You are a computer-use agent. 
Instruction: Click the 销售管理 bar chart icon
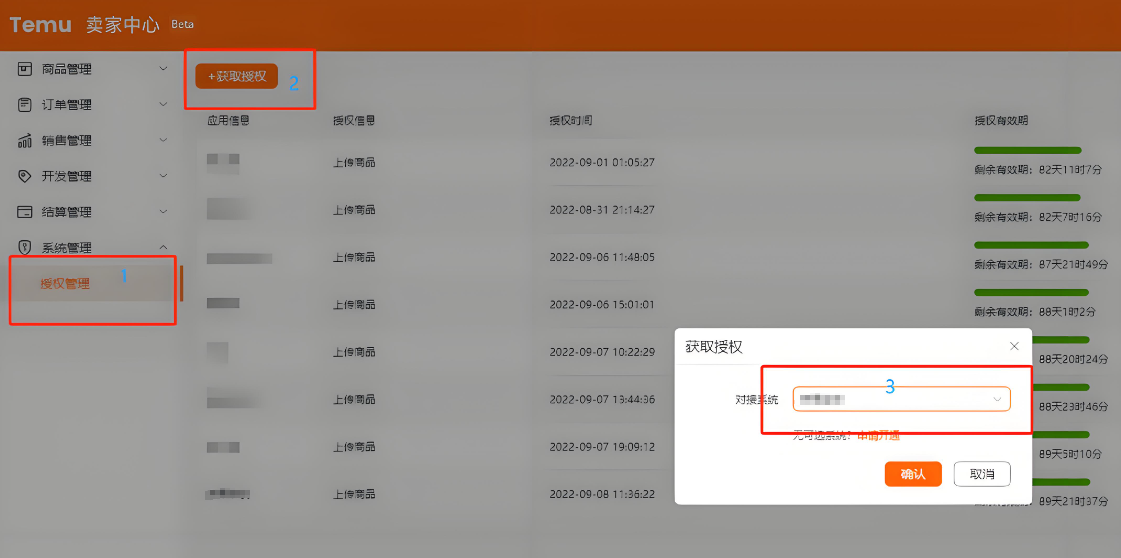coord(25,141)
